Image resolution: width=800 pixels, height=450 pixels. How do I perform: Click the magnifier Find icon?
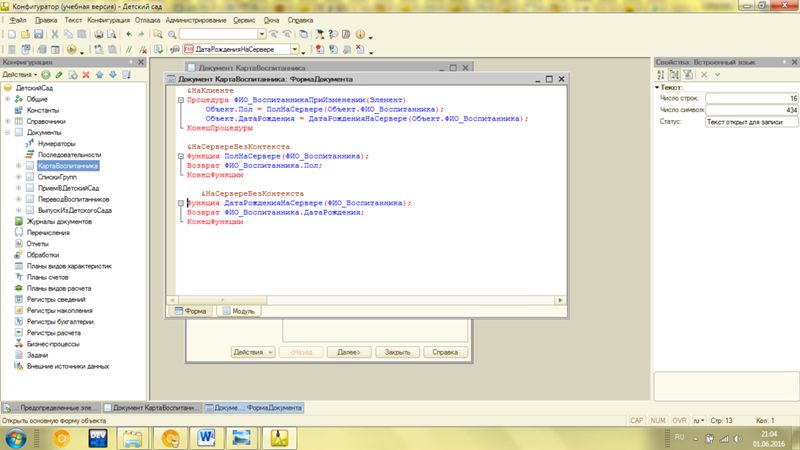[172, 34]
